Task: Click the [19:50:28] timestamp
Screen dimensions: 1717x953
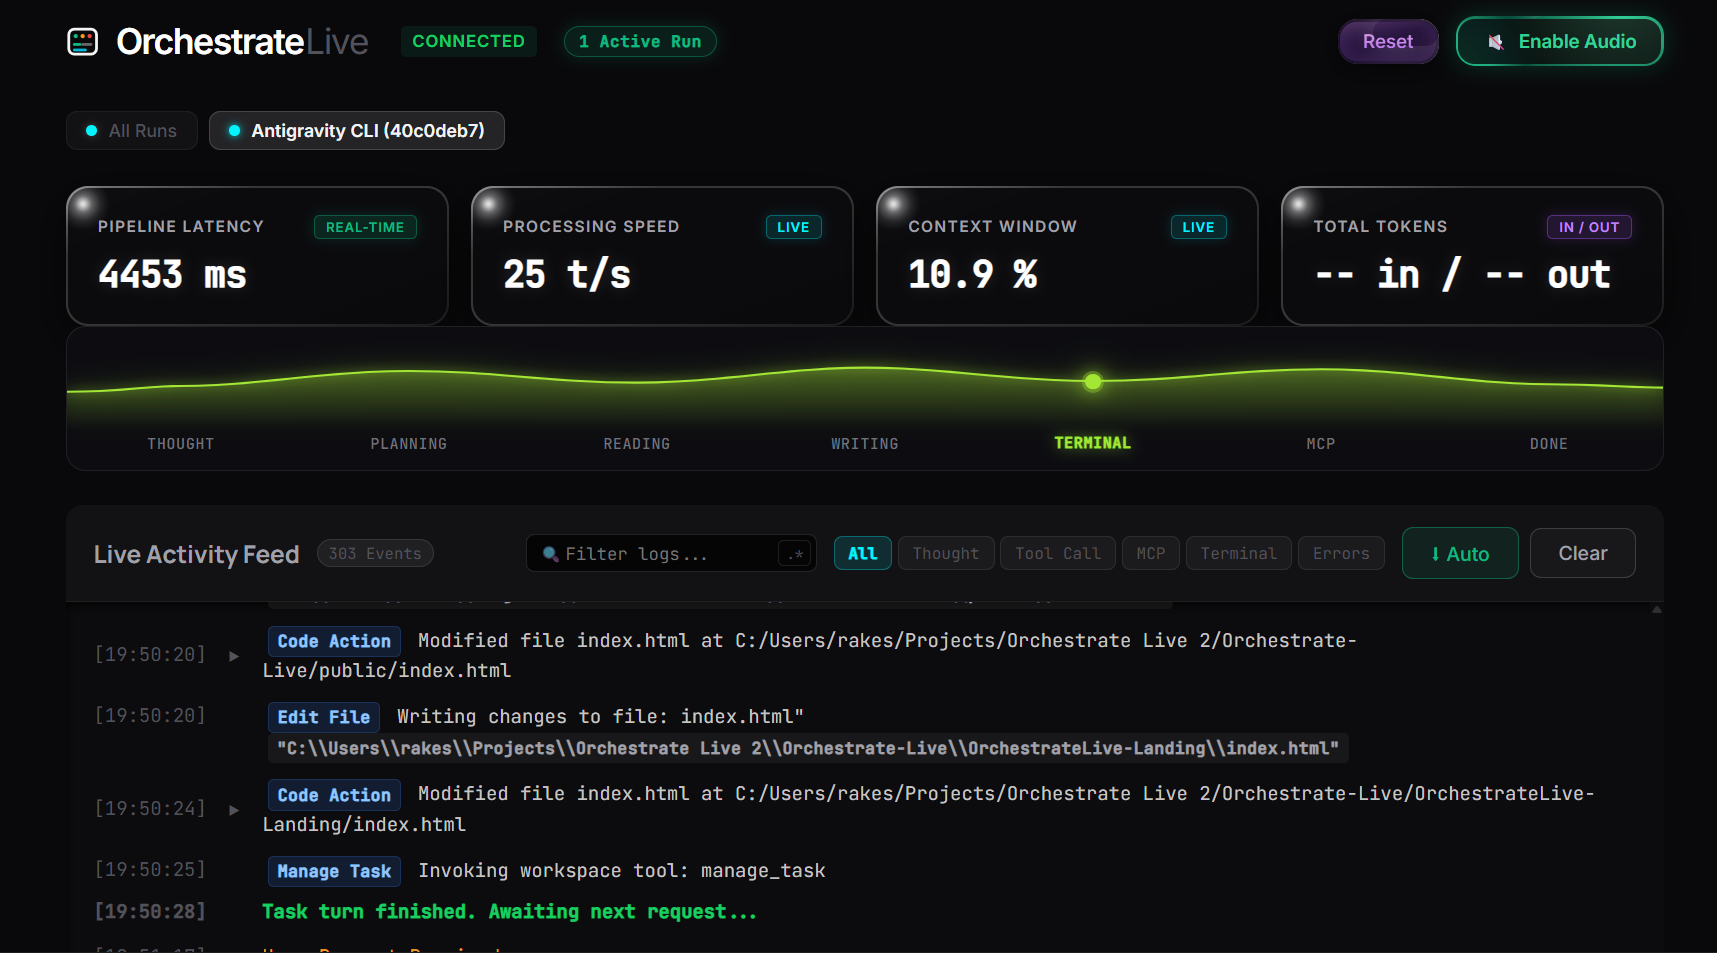Action: [x=150, y=911]
